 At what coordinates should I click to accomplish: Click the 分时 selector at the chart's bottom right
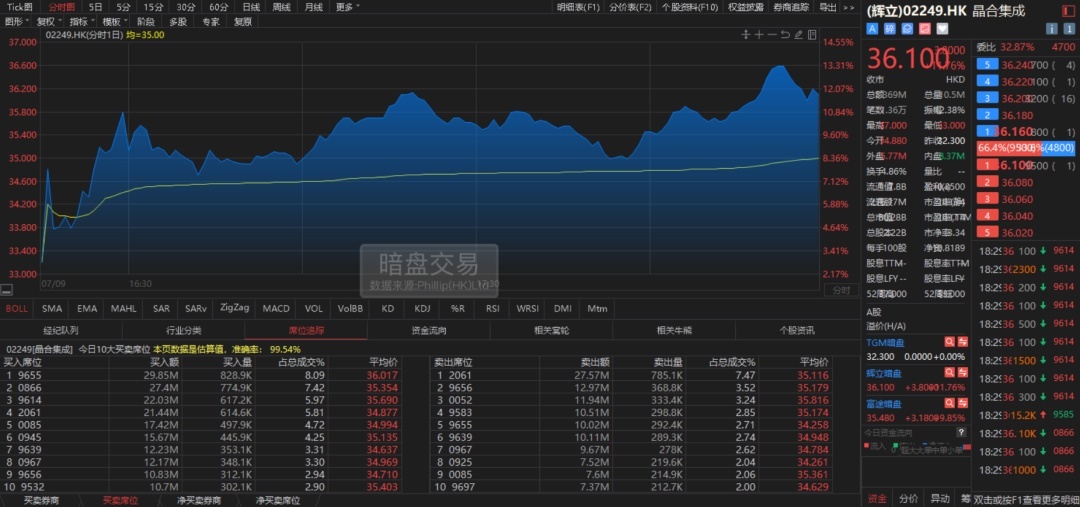(841, 290)
